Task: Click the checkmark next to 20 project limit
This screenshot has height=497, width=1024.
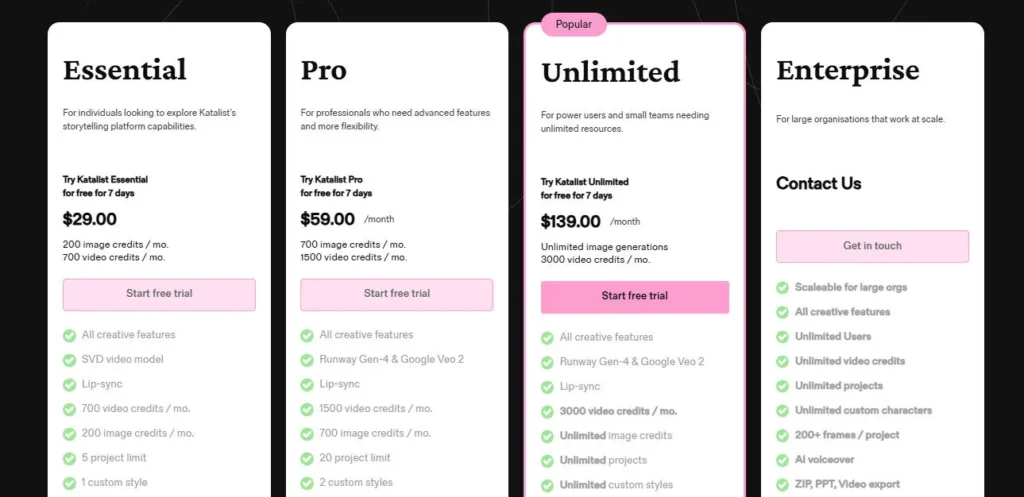Action: coord(307,458)
